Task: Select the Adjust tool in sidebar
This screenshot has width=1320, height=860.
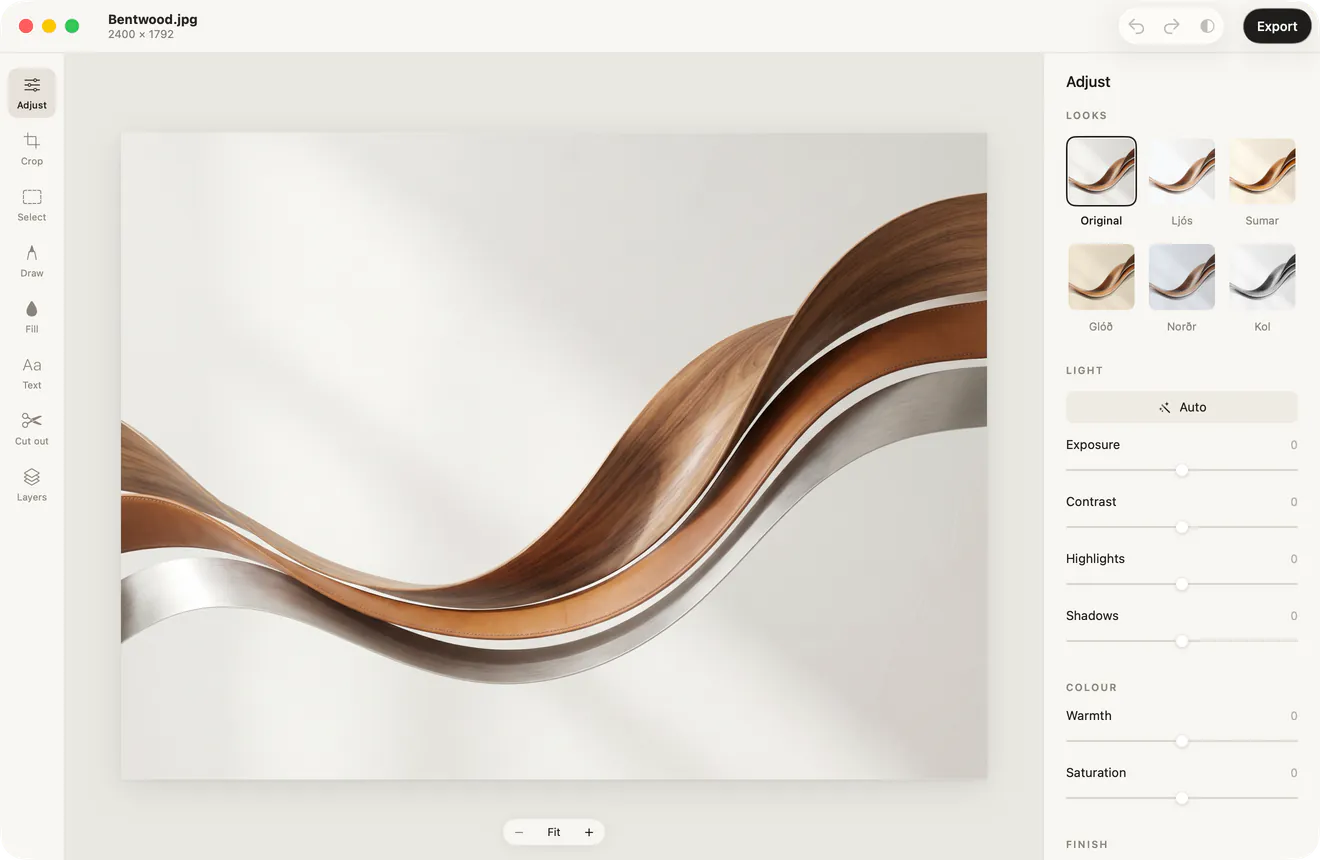Action: point(32,93)
